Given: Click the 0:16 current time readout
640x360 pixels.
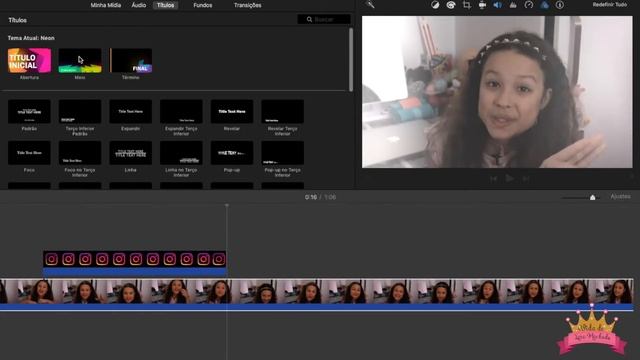Looking at the screenshot, I should (311, 197).
